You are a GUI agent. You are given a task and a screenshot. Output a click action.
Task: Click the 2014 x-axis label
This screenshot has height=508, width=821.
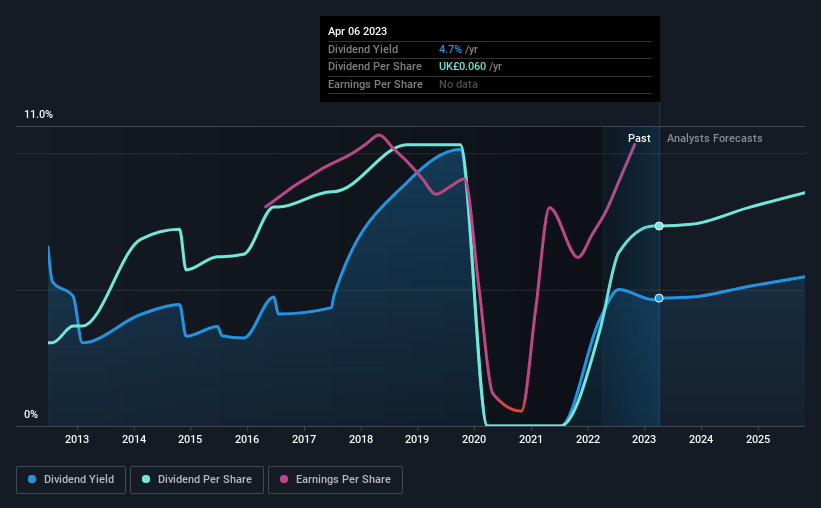pos(134,439)
